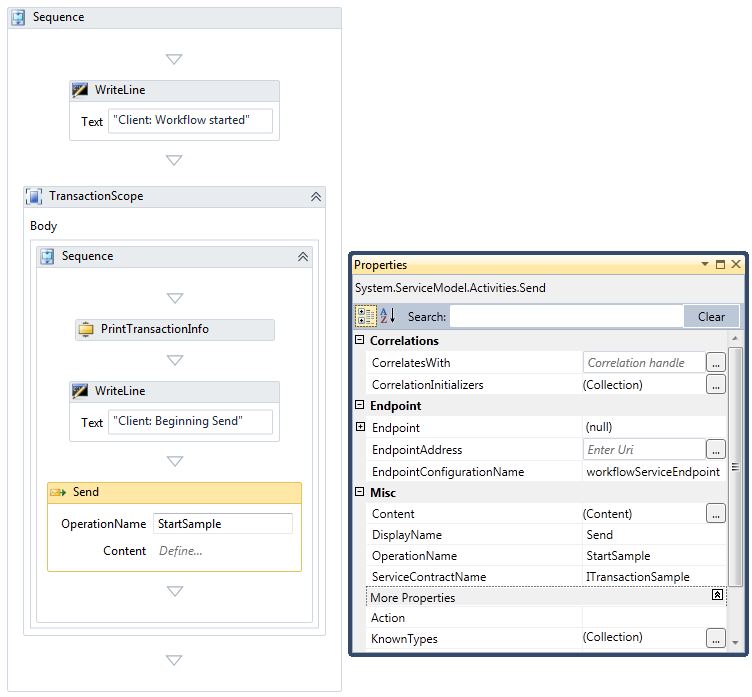Click the KnownTypes property label
Viewport: 752px width, 697px height.
[404, 639]
